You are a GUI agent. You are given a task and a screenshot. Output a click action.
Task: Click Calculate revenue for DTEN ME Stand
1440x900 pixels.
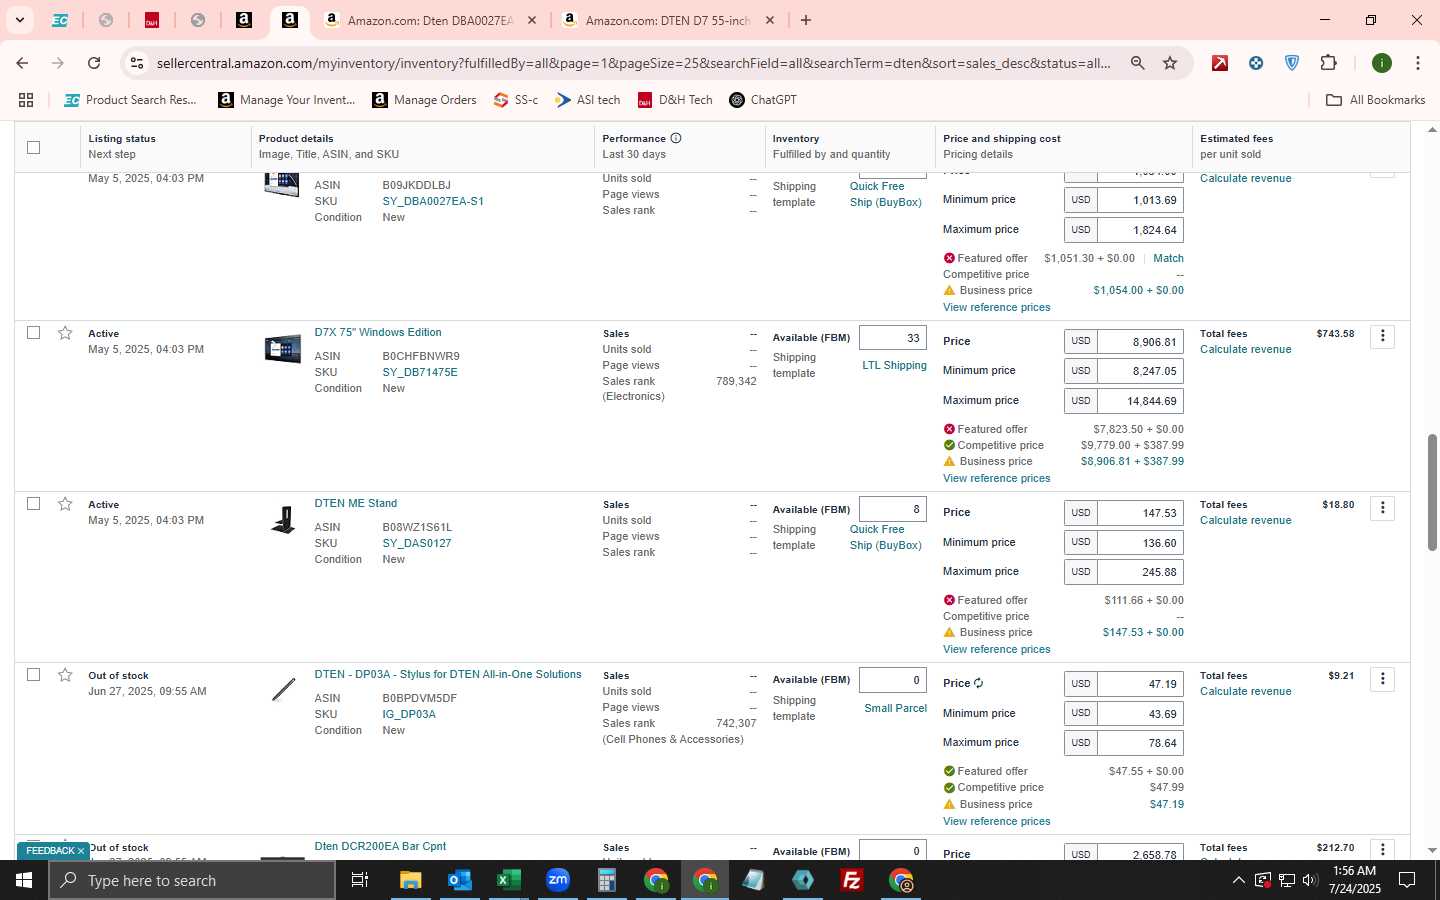point(1245,520)
